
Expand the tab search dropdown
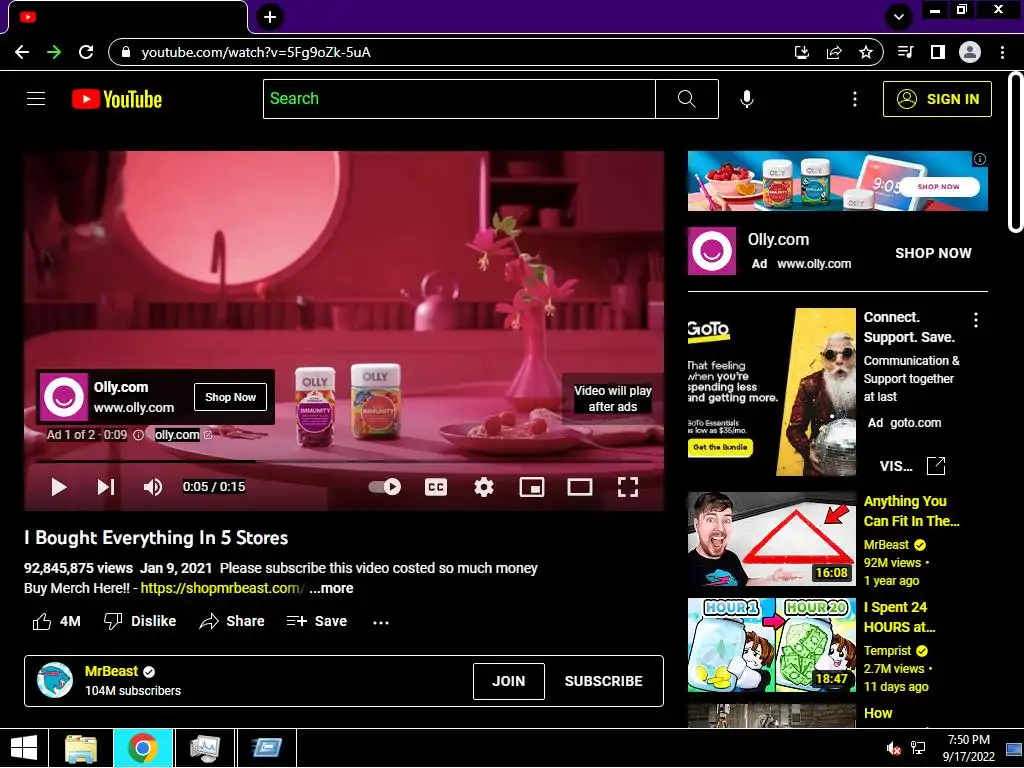(x=899, y=16)
